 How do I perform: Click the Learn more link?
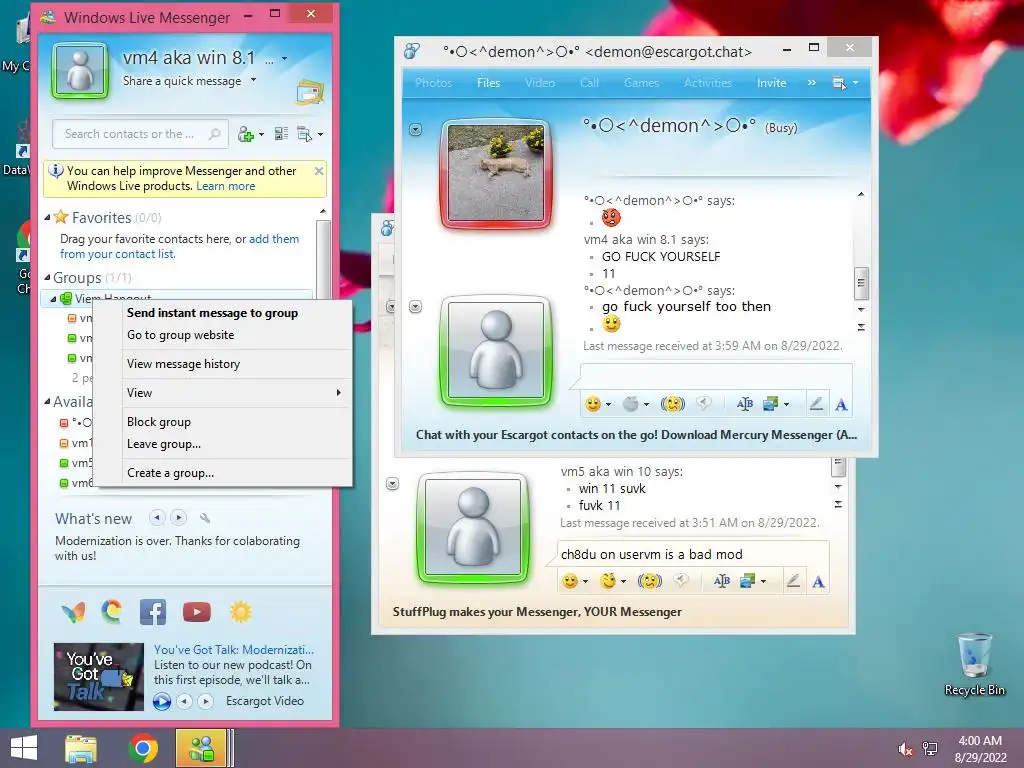[x=225, y=186]
